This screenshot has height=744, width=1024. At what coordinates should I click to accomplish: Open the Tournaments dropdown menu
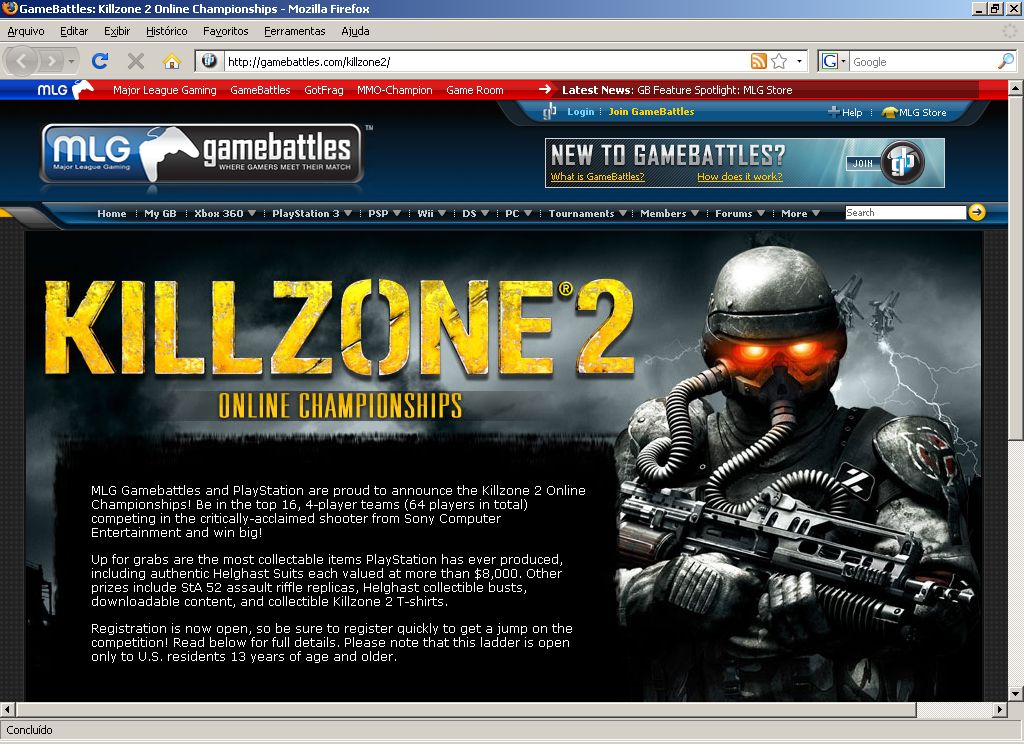click(x=587, y=213)
